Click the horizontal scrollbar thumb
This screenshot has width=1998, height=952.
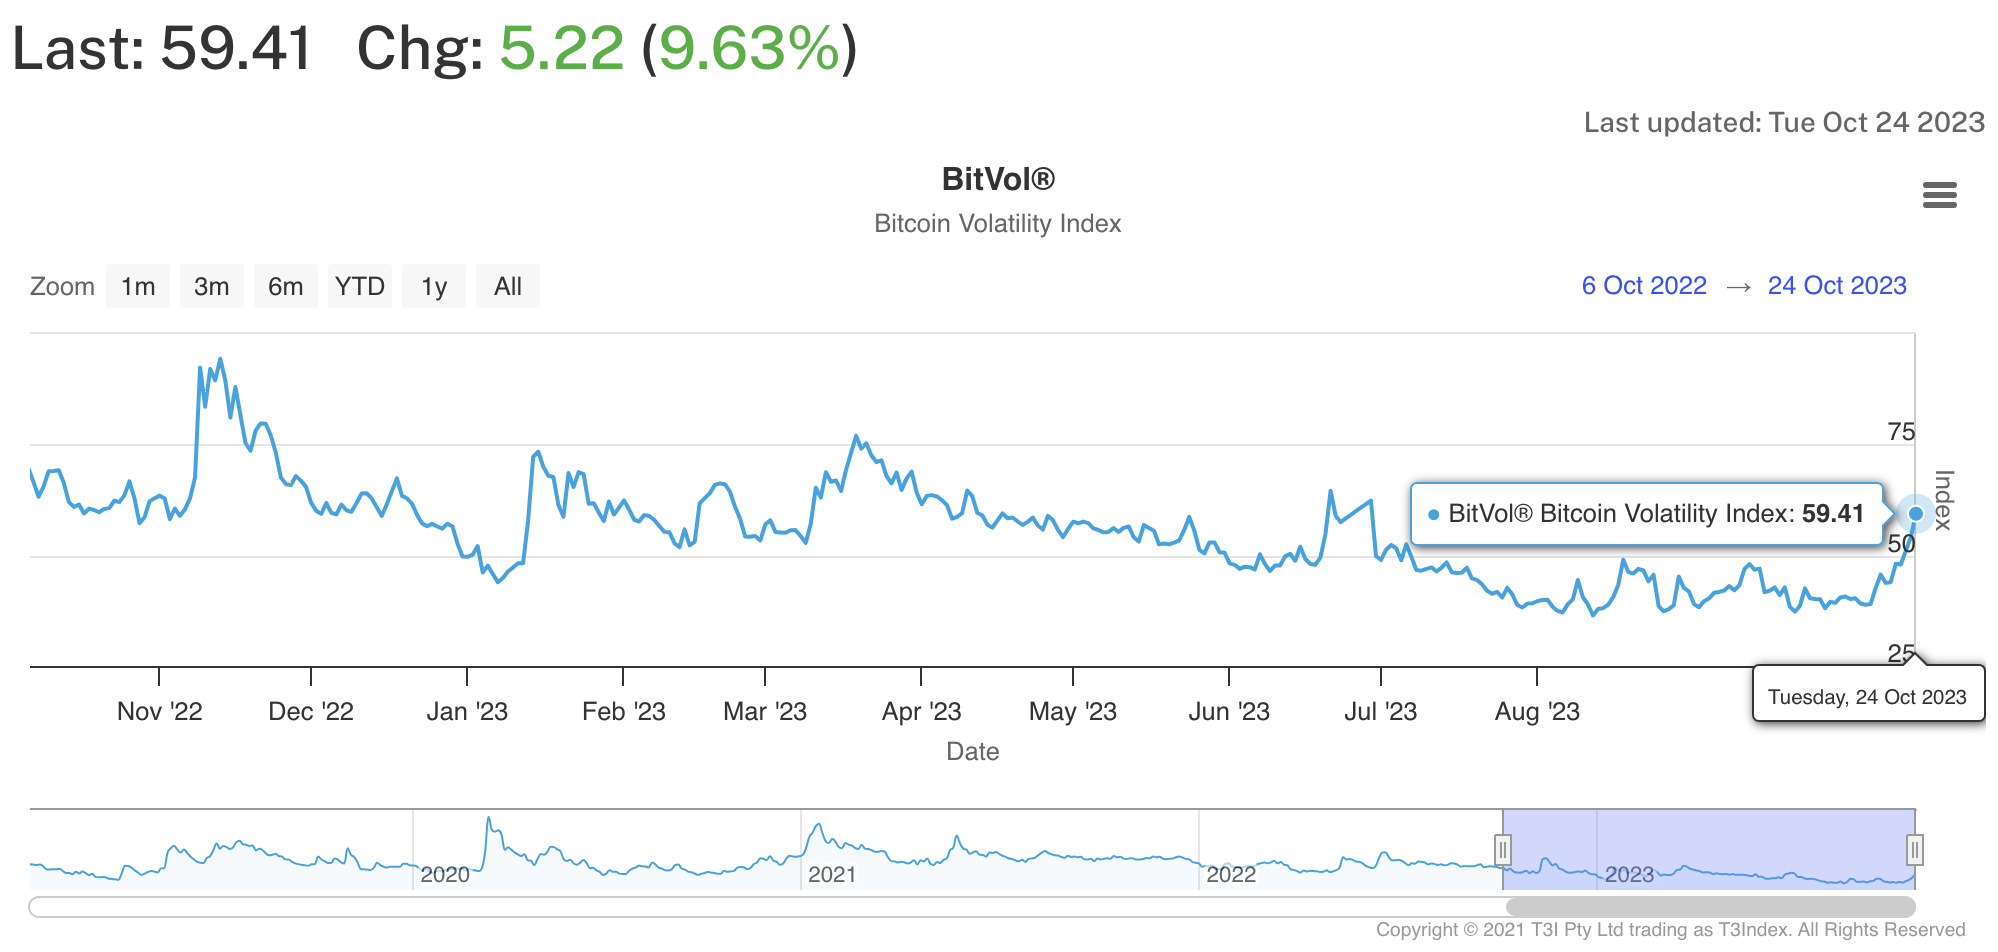click(1710, 907)
